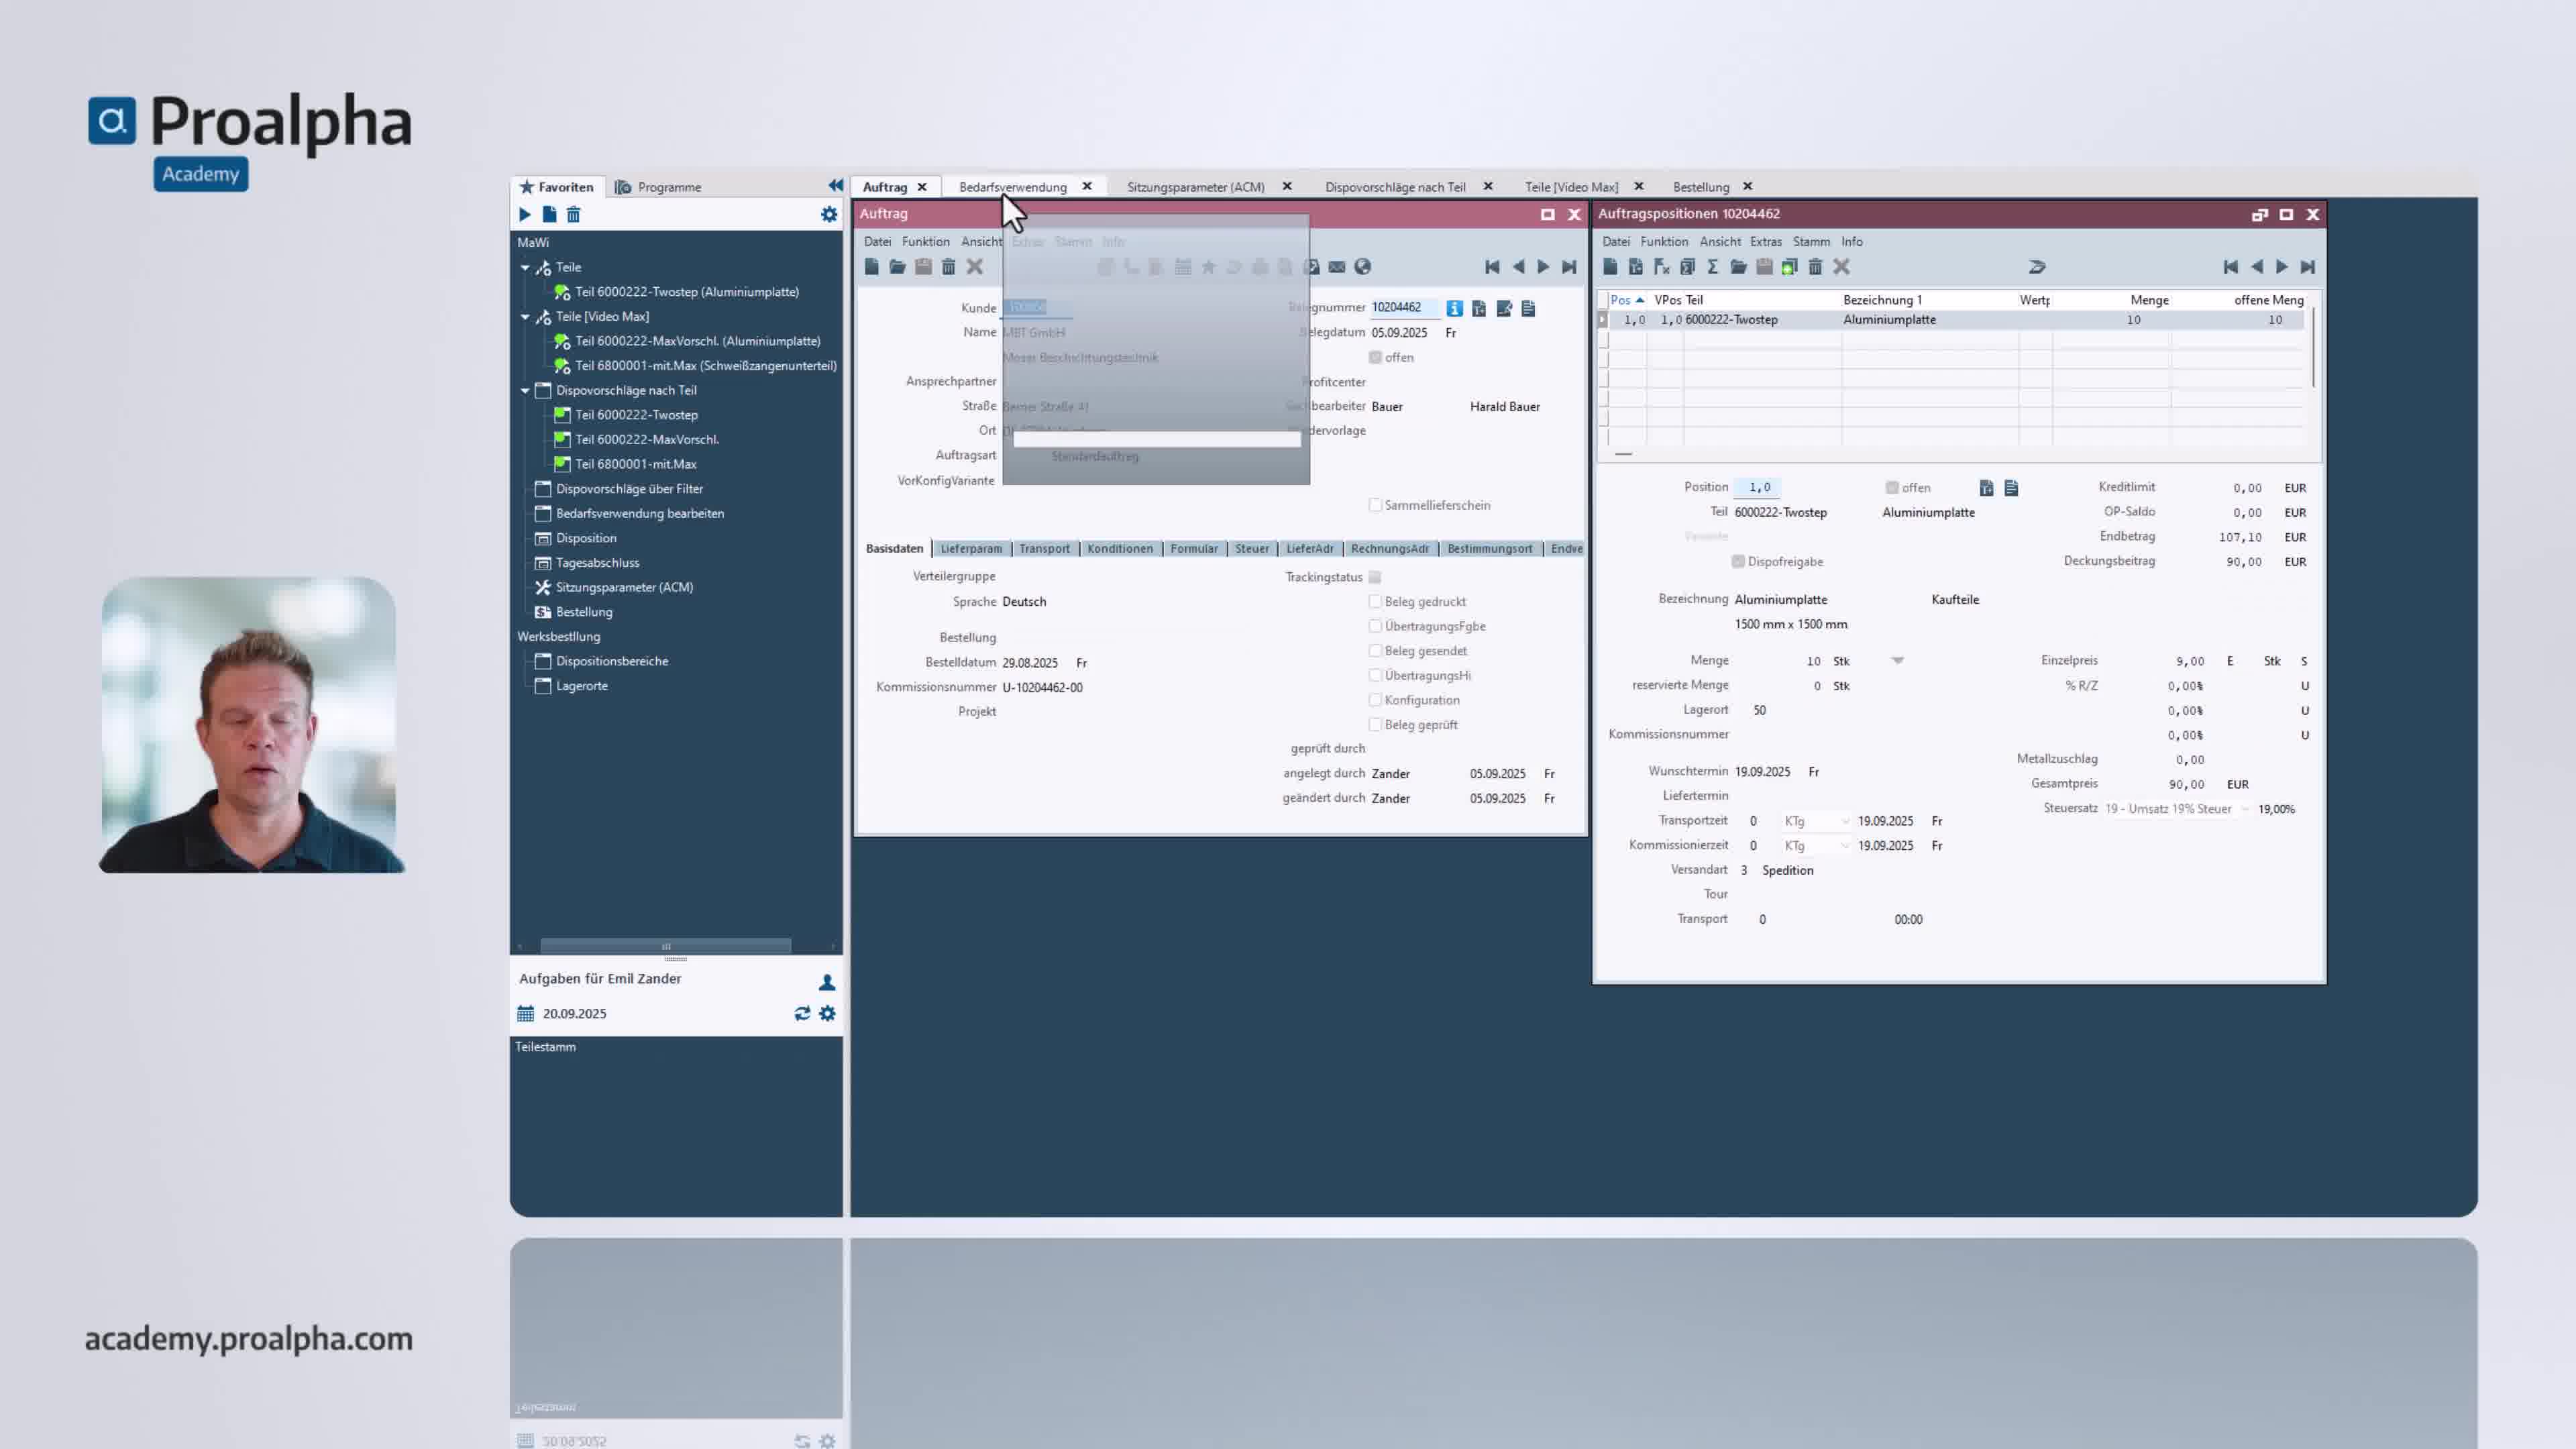Click green plus copy icon in Auftragspositionen
Screen dimensions: 2576x1449
point(1789,267)
